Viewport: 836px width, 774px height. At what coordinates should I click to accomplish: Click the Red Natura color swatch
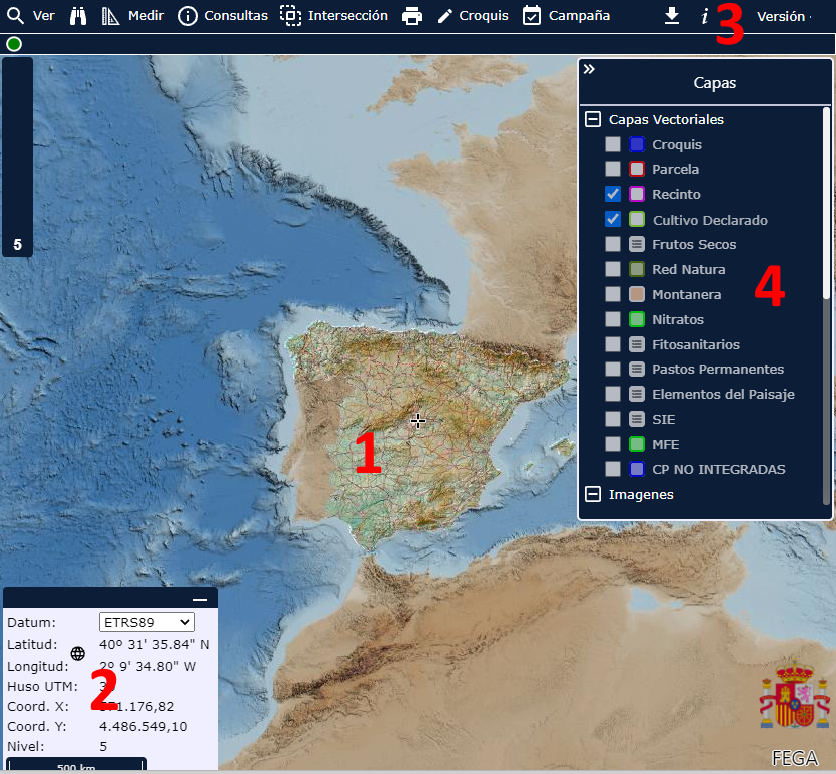point(637,269)
